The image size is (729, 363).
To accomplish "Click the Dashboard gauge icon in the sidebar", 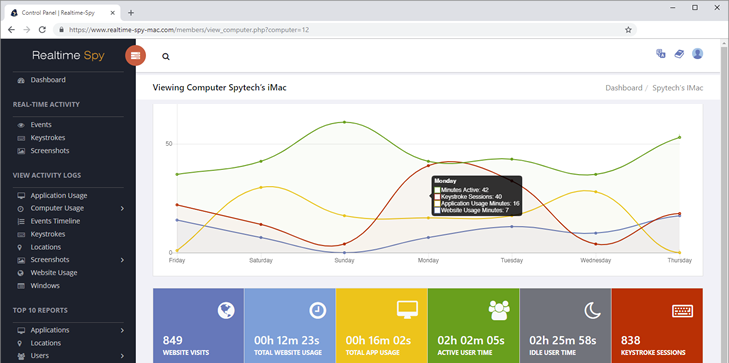I will coord(21,80).
